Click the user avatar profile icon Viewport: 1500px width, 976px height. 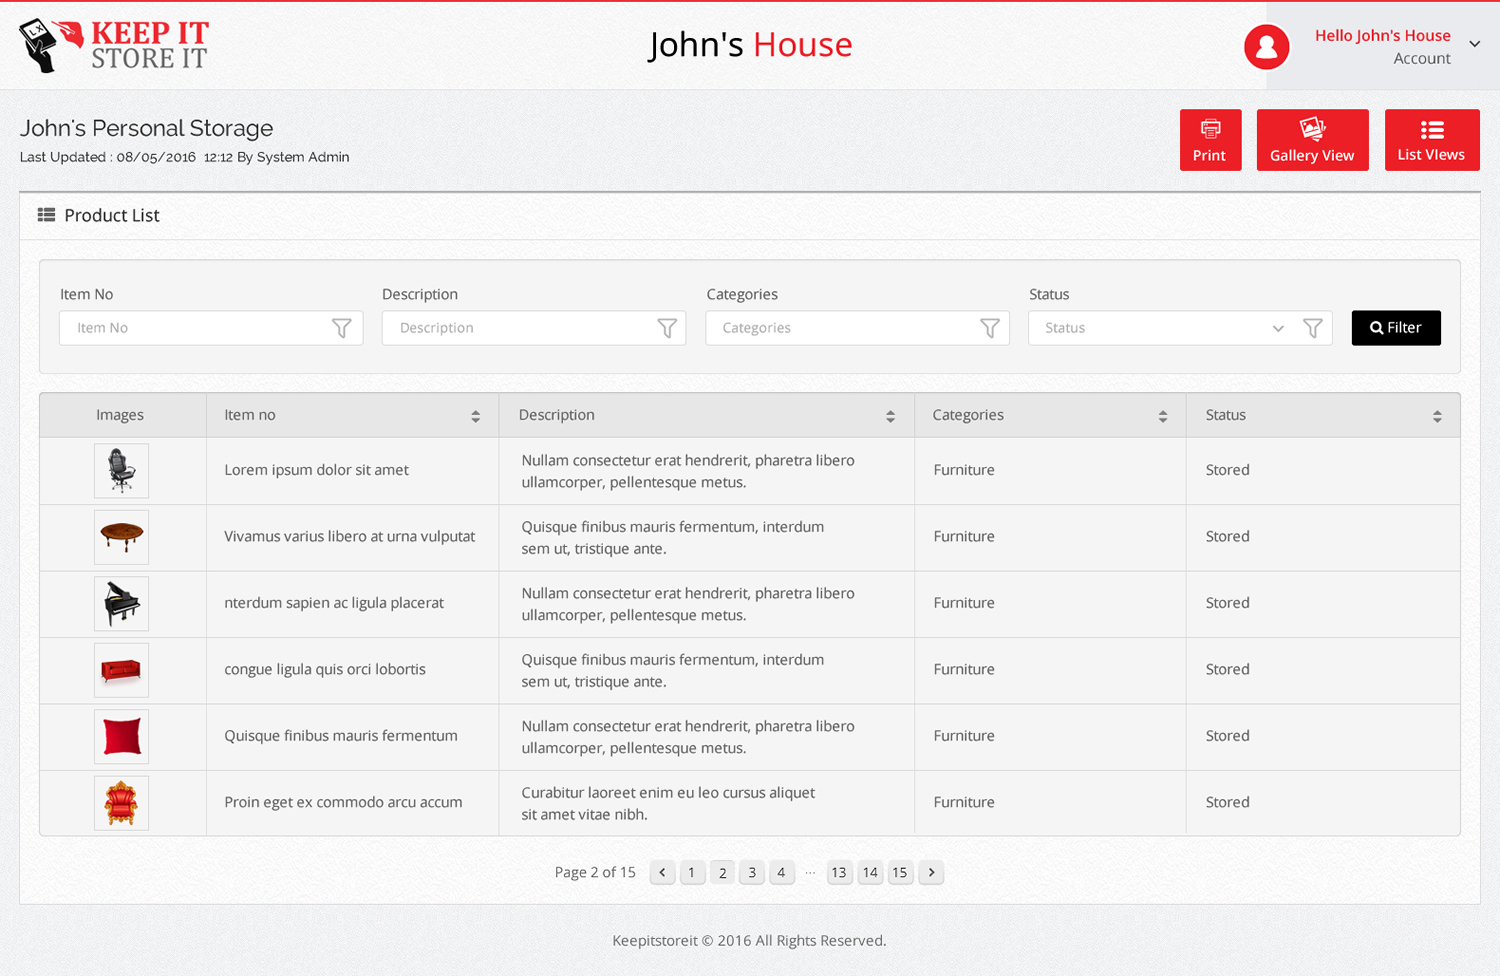[1266, 47]
